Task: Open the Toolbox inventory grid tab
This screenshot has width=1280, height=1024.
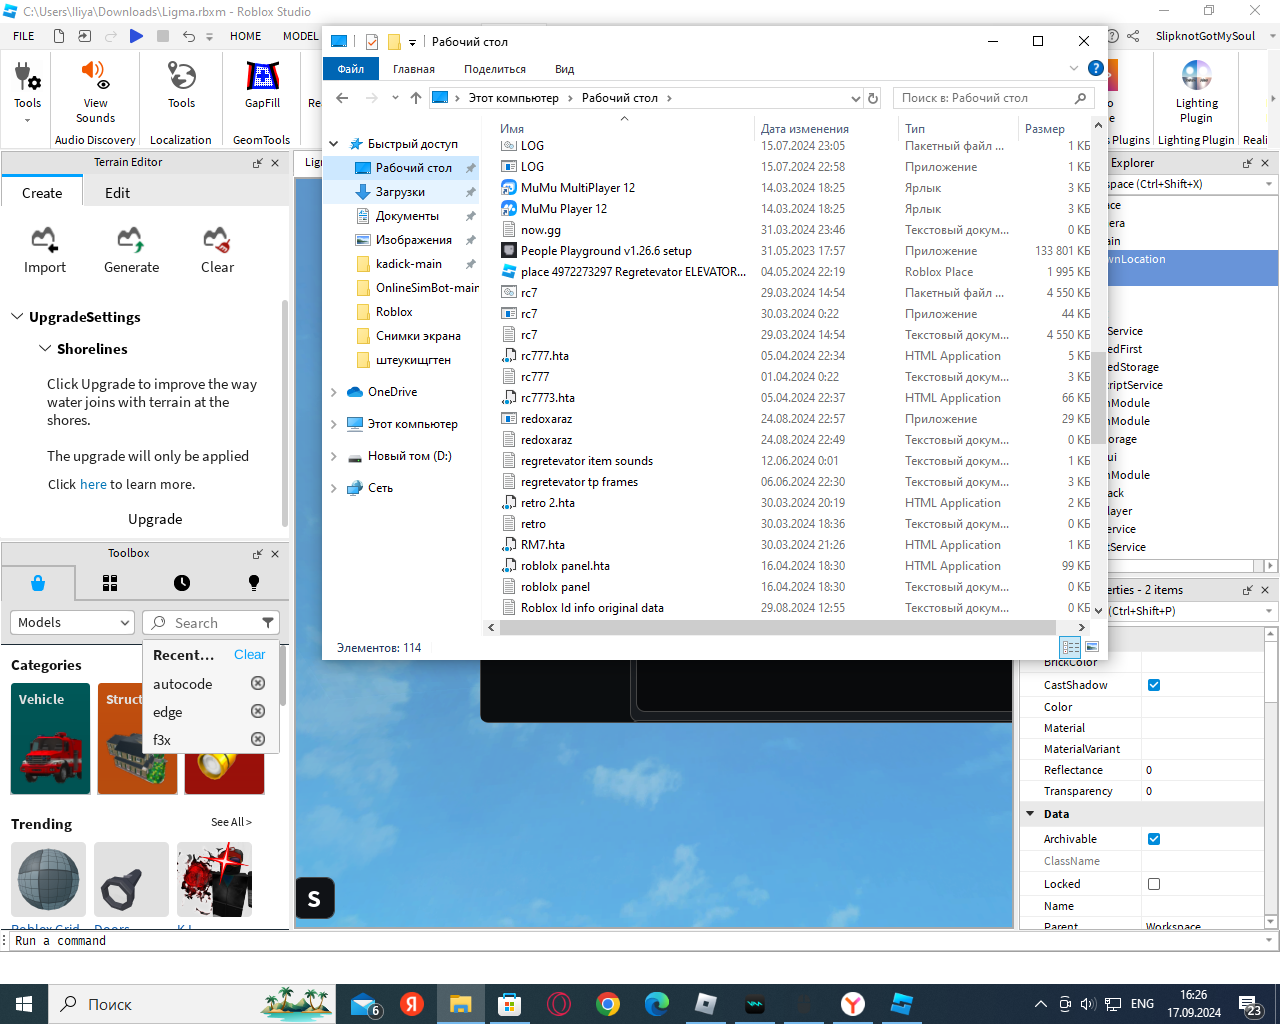Action: click(x=110, y=583)
